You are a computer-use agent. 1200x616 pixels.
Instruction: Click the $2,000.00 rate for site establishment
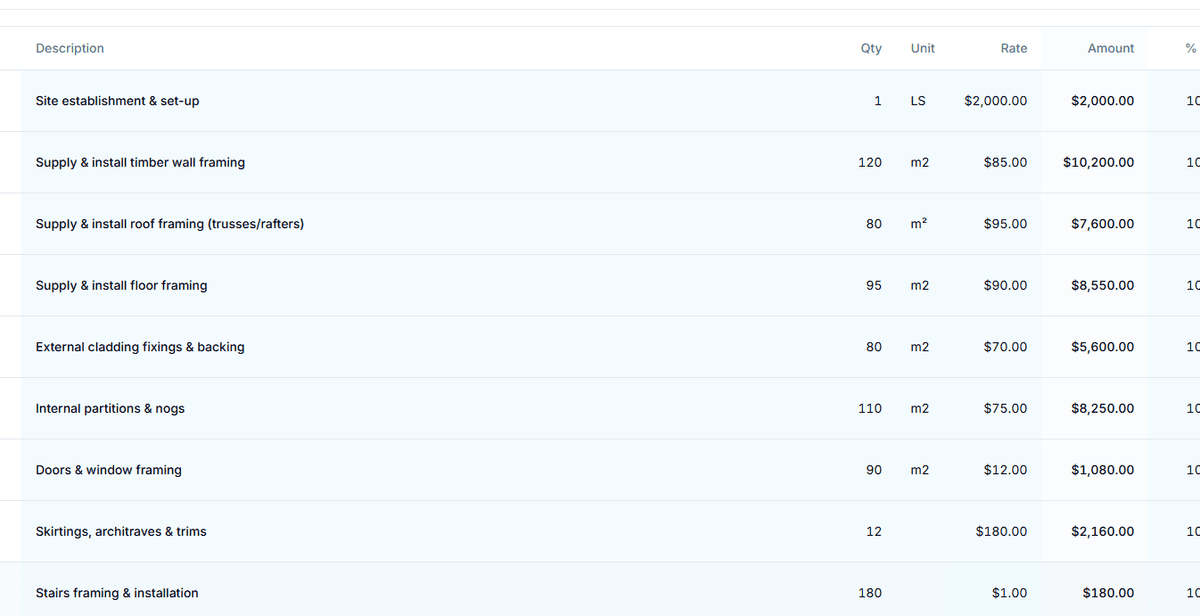coord(995,101)
